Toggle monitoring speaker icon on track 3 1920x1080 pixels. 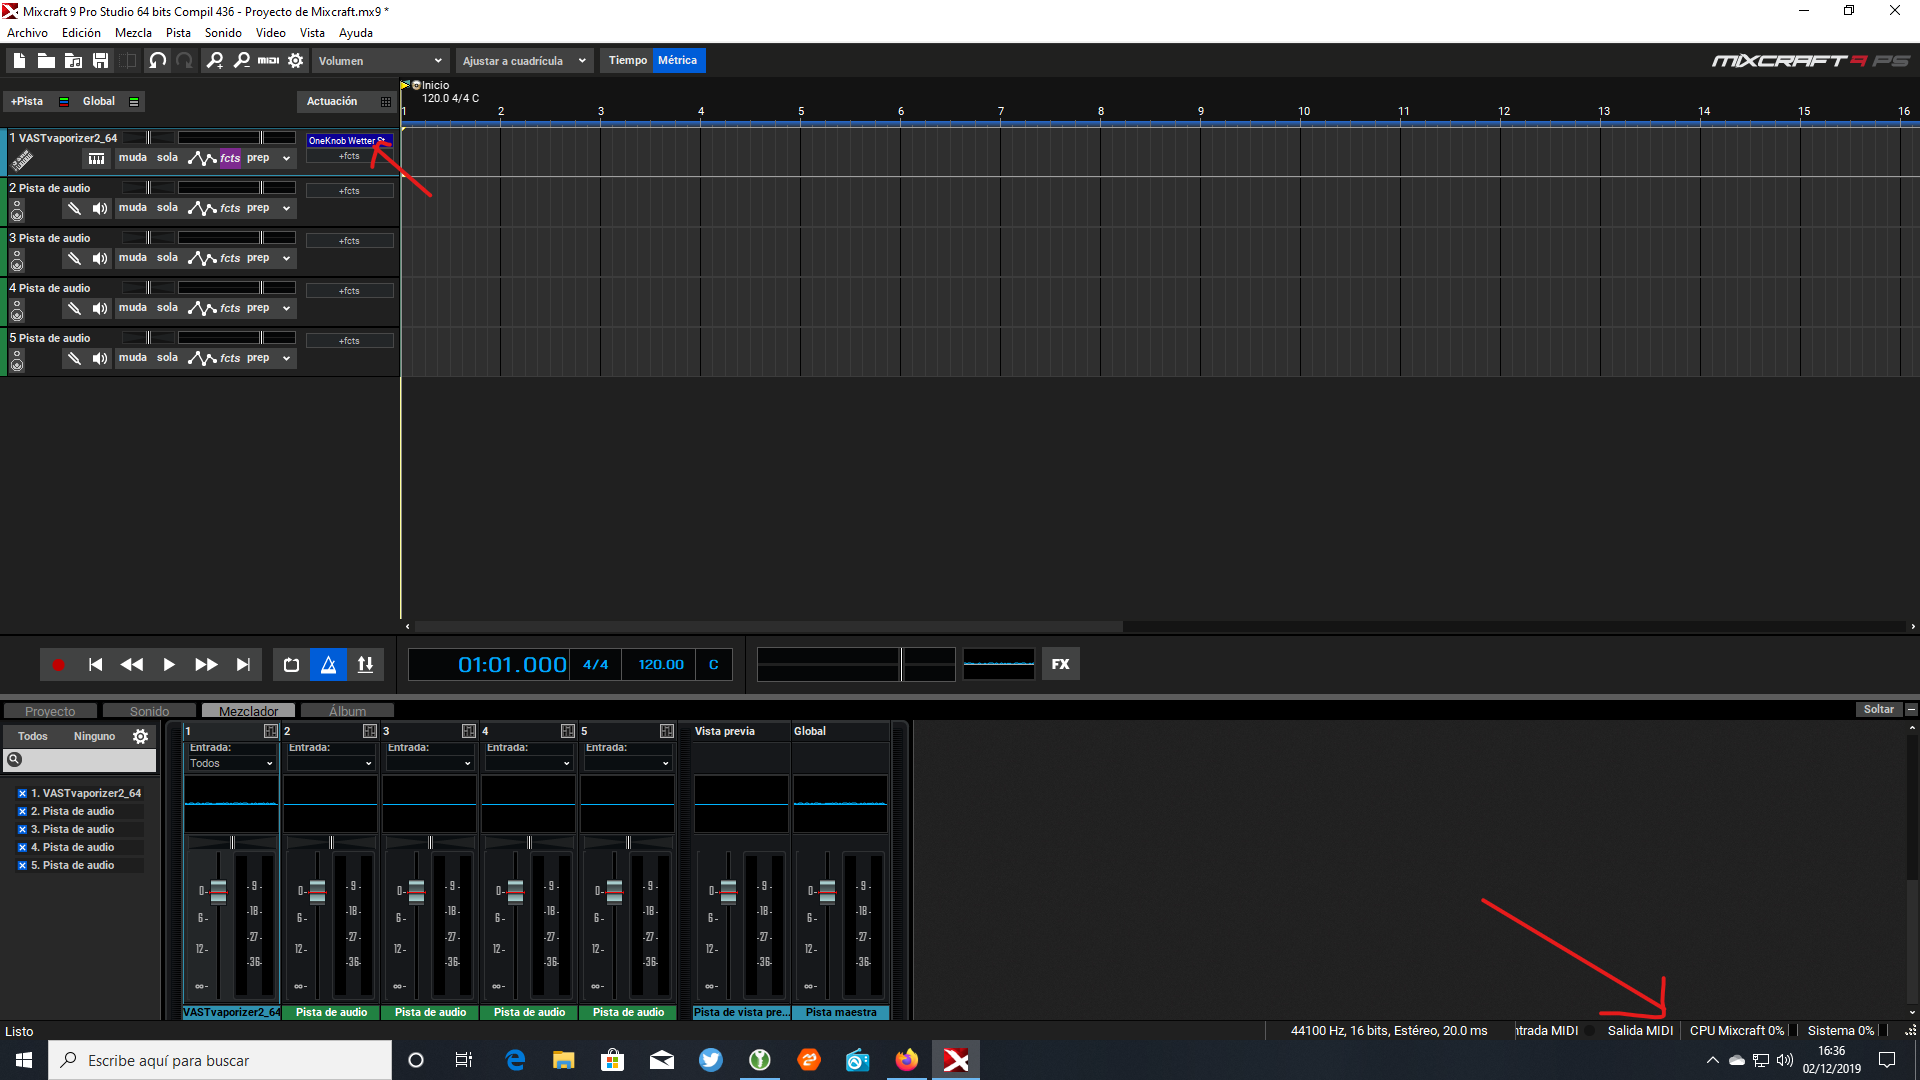100,259
